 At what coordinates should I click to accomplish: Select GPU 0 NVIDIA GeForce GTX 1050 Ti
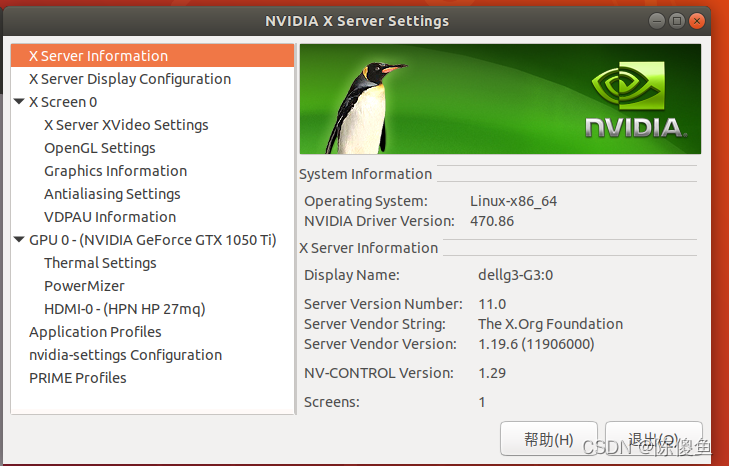point(152,240)
